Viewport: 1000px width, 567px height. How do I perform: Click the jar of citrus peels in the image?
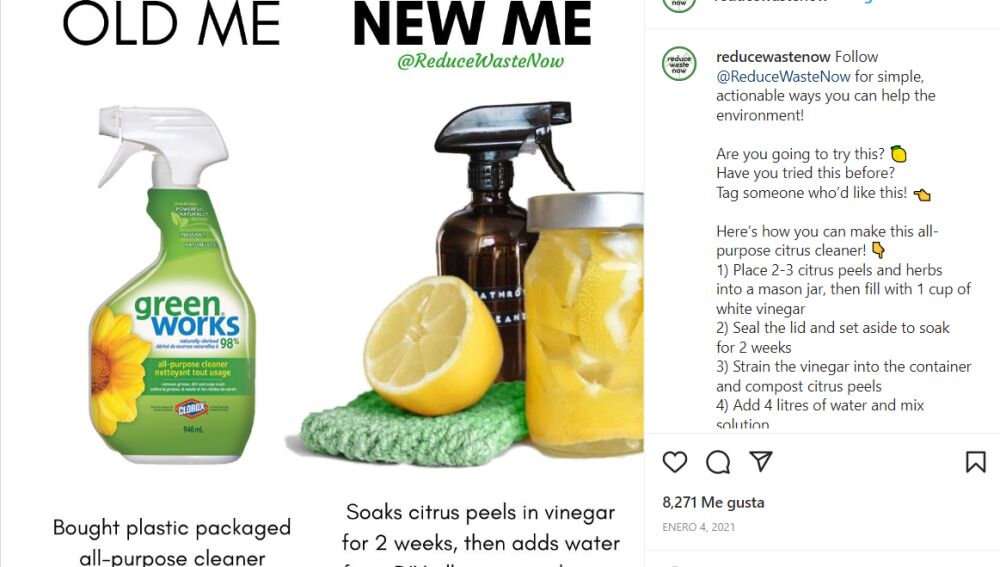(584, 325)
